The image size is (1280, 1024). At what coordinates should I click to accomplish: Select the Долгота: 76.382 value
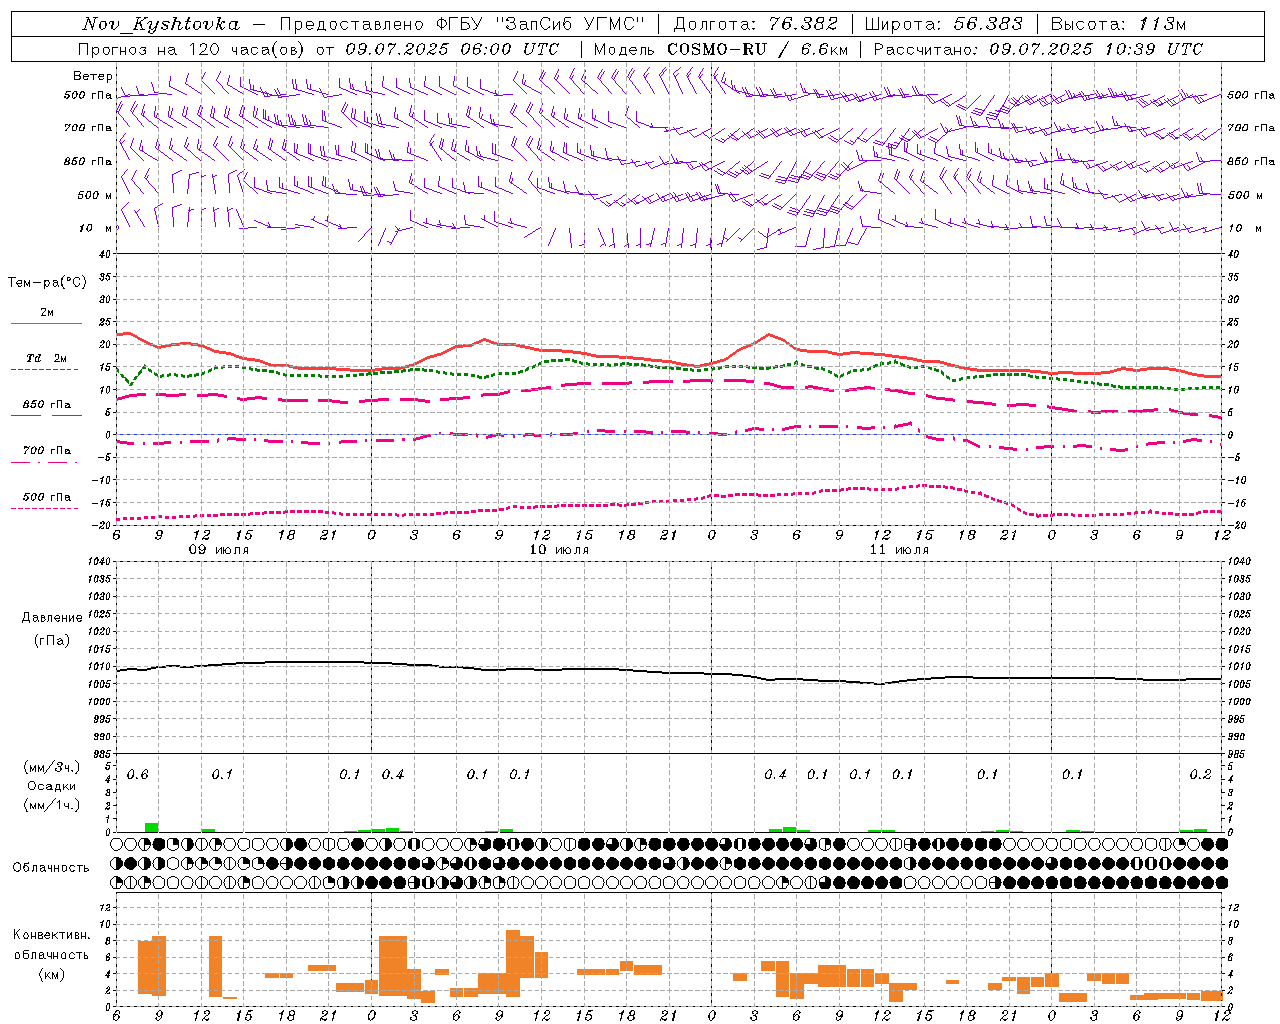point(756,24)
